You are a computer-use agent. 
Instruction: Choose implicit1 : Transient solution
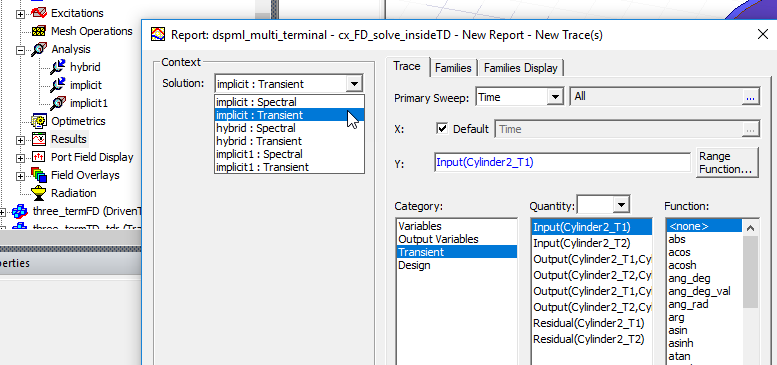point(289,167)
